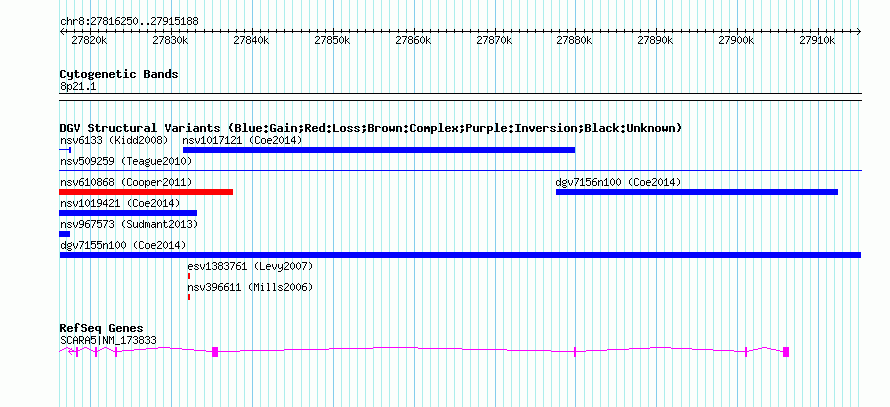Image resolution: width=890 pixels, height=407 pixels.
Task: Open the nsv509259 (Teague2010) label
Action: pyautogui.click(x=126, y=161)
